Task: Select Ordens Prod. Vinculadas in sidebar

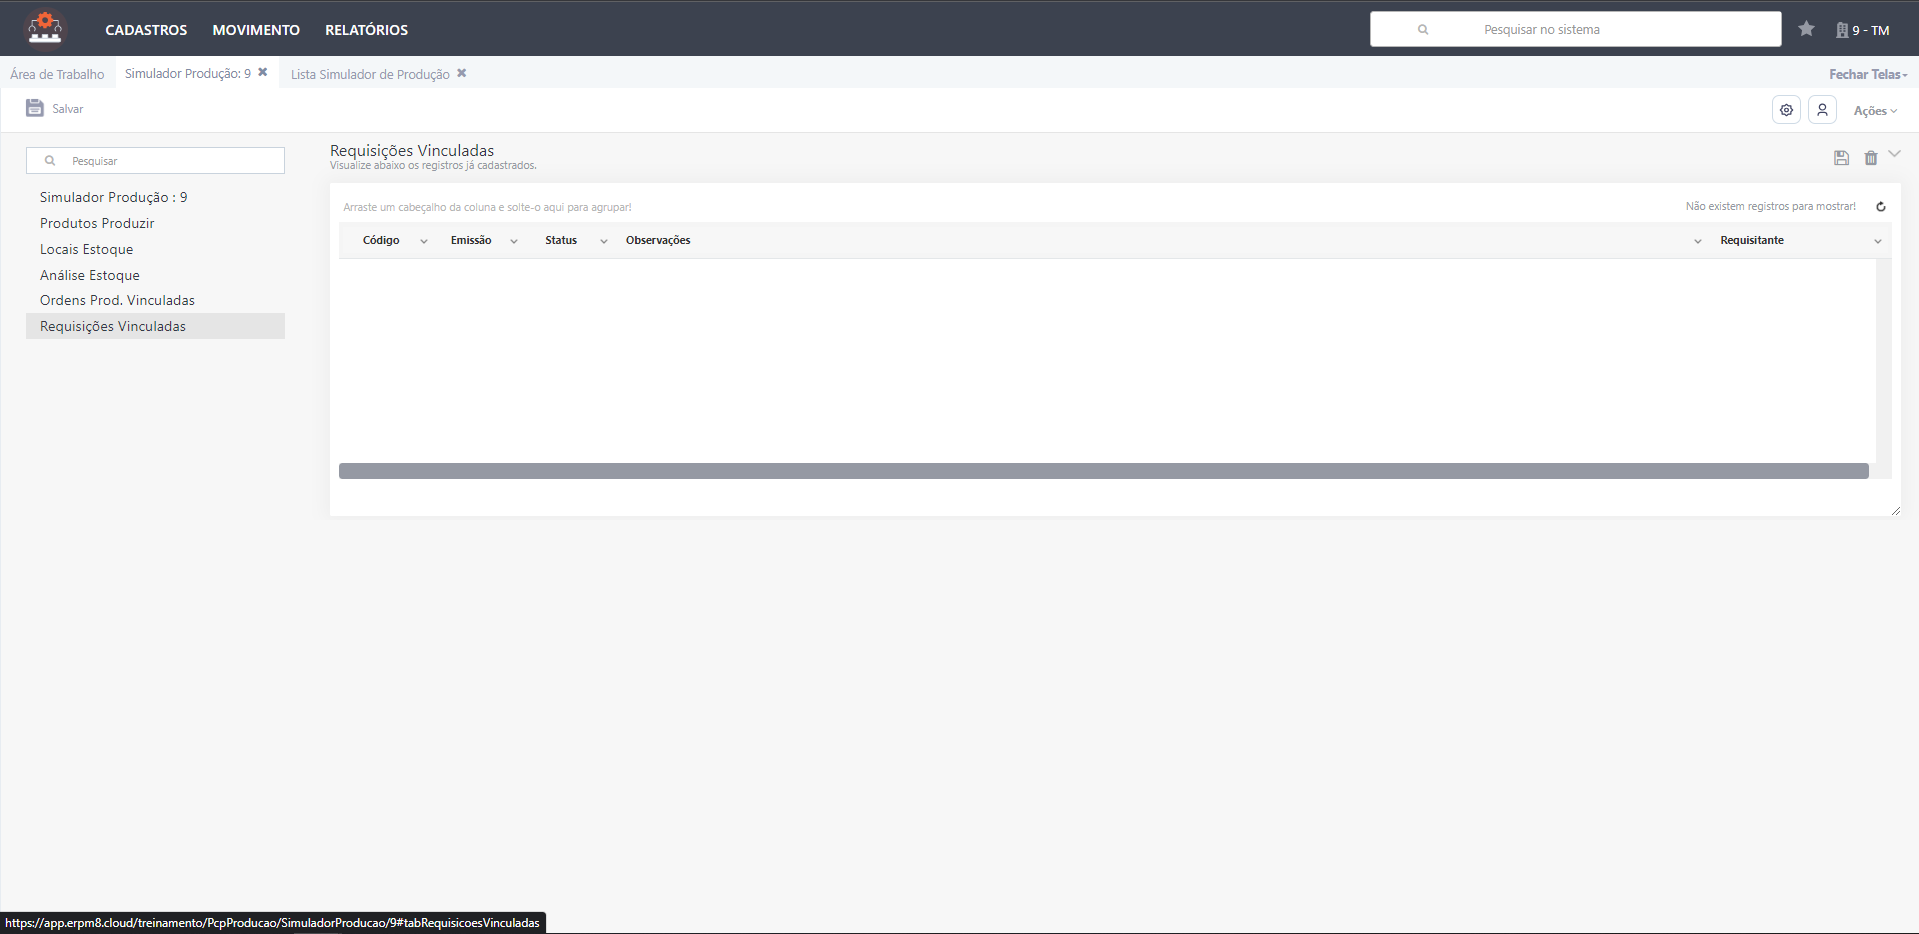Action: coord(155,300)
